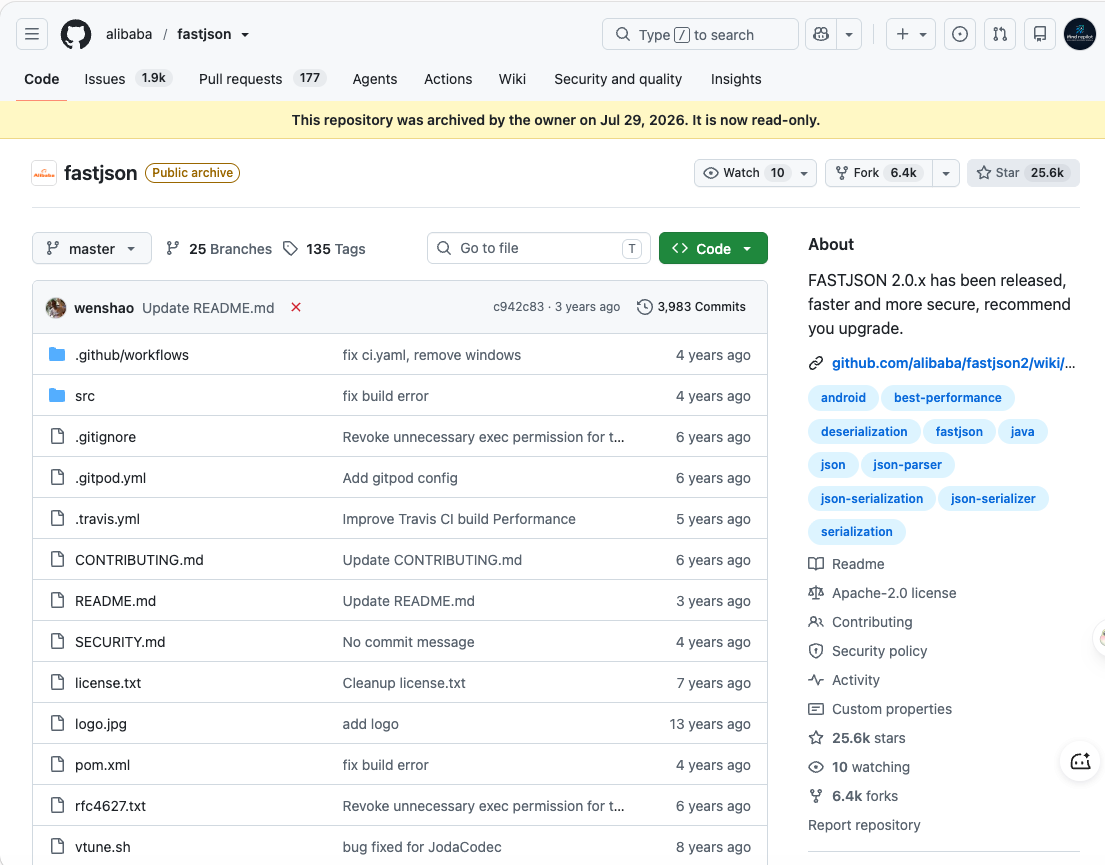The width and height of the screenshot is (1105, 865).
Task: View the 6.4k forks list
Action: click(853, 796)
